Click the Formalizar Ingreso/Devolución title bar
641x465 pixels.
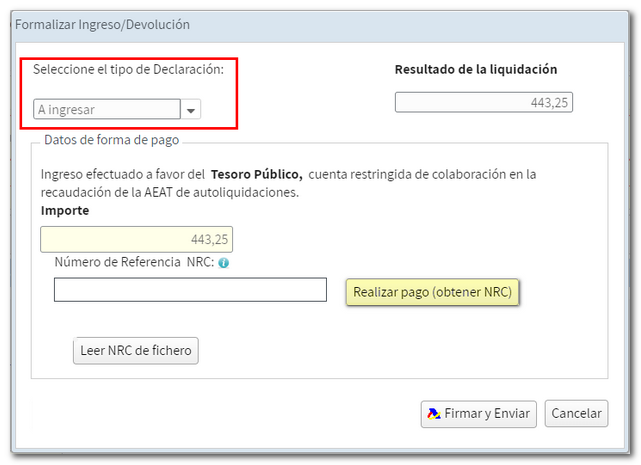point(104,24)
